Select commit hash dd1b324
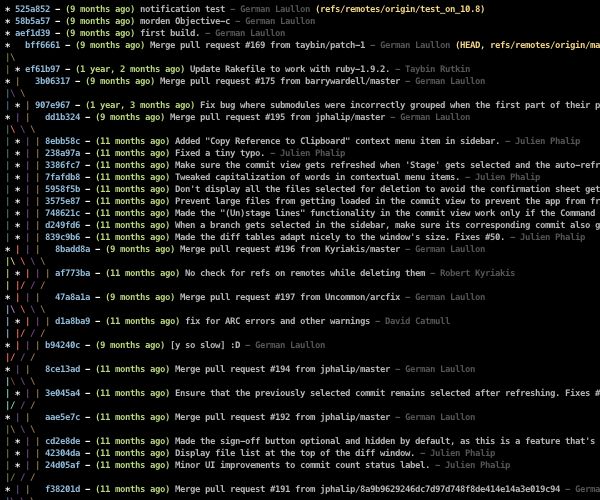 coord(63,117)
